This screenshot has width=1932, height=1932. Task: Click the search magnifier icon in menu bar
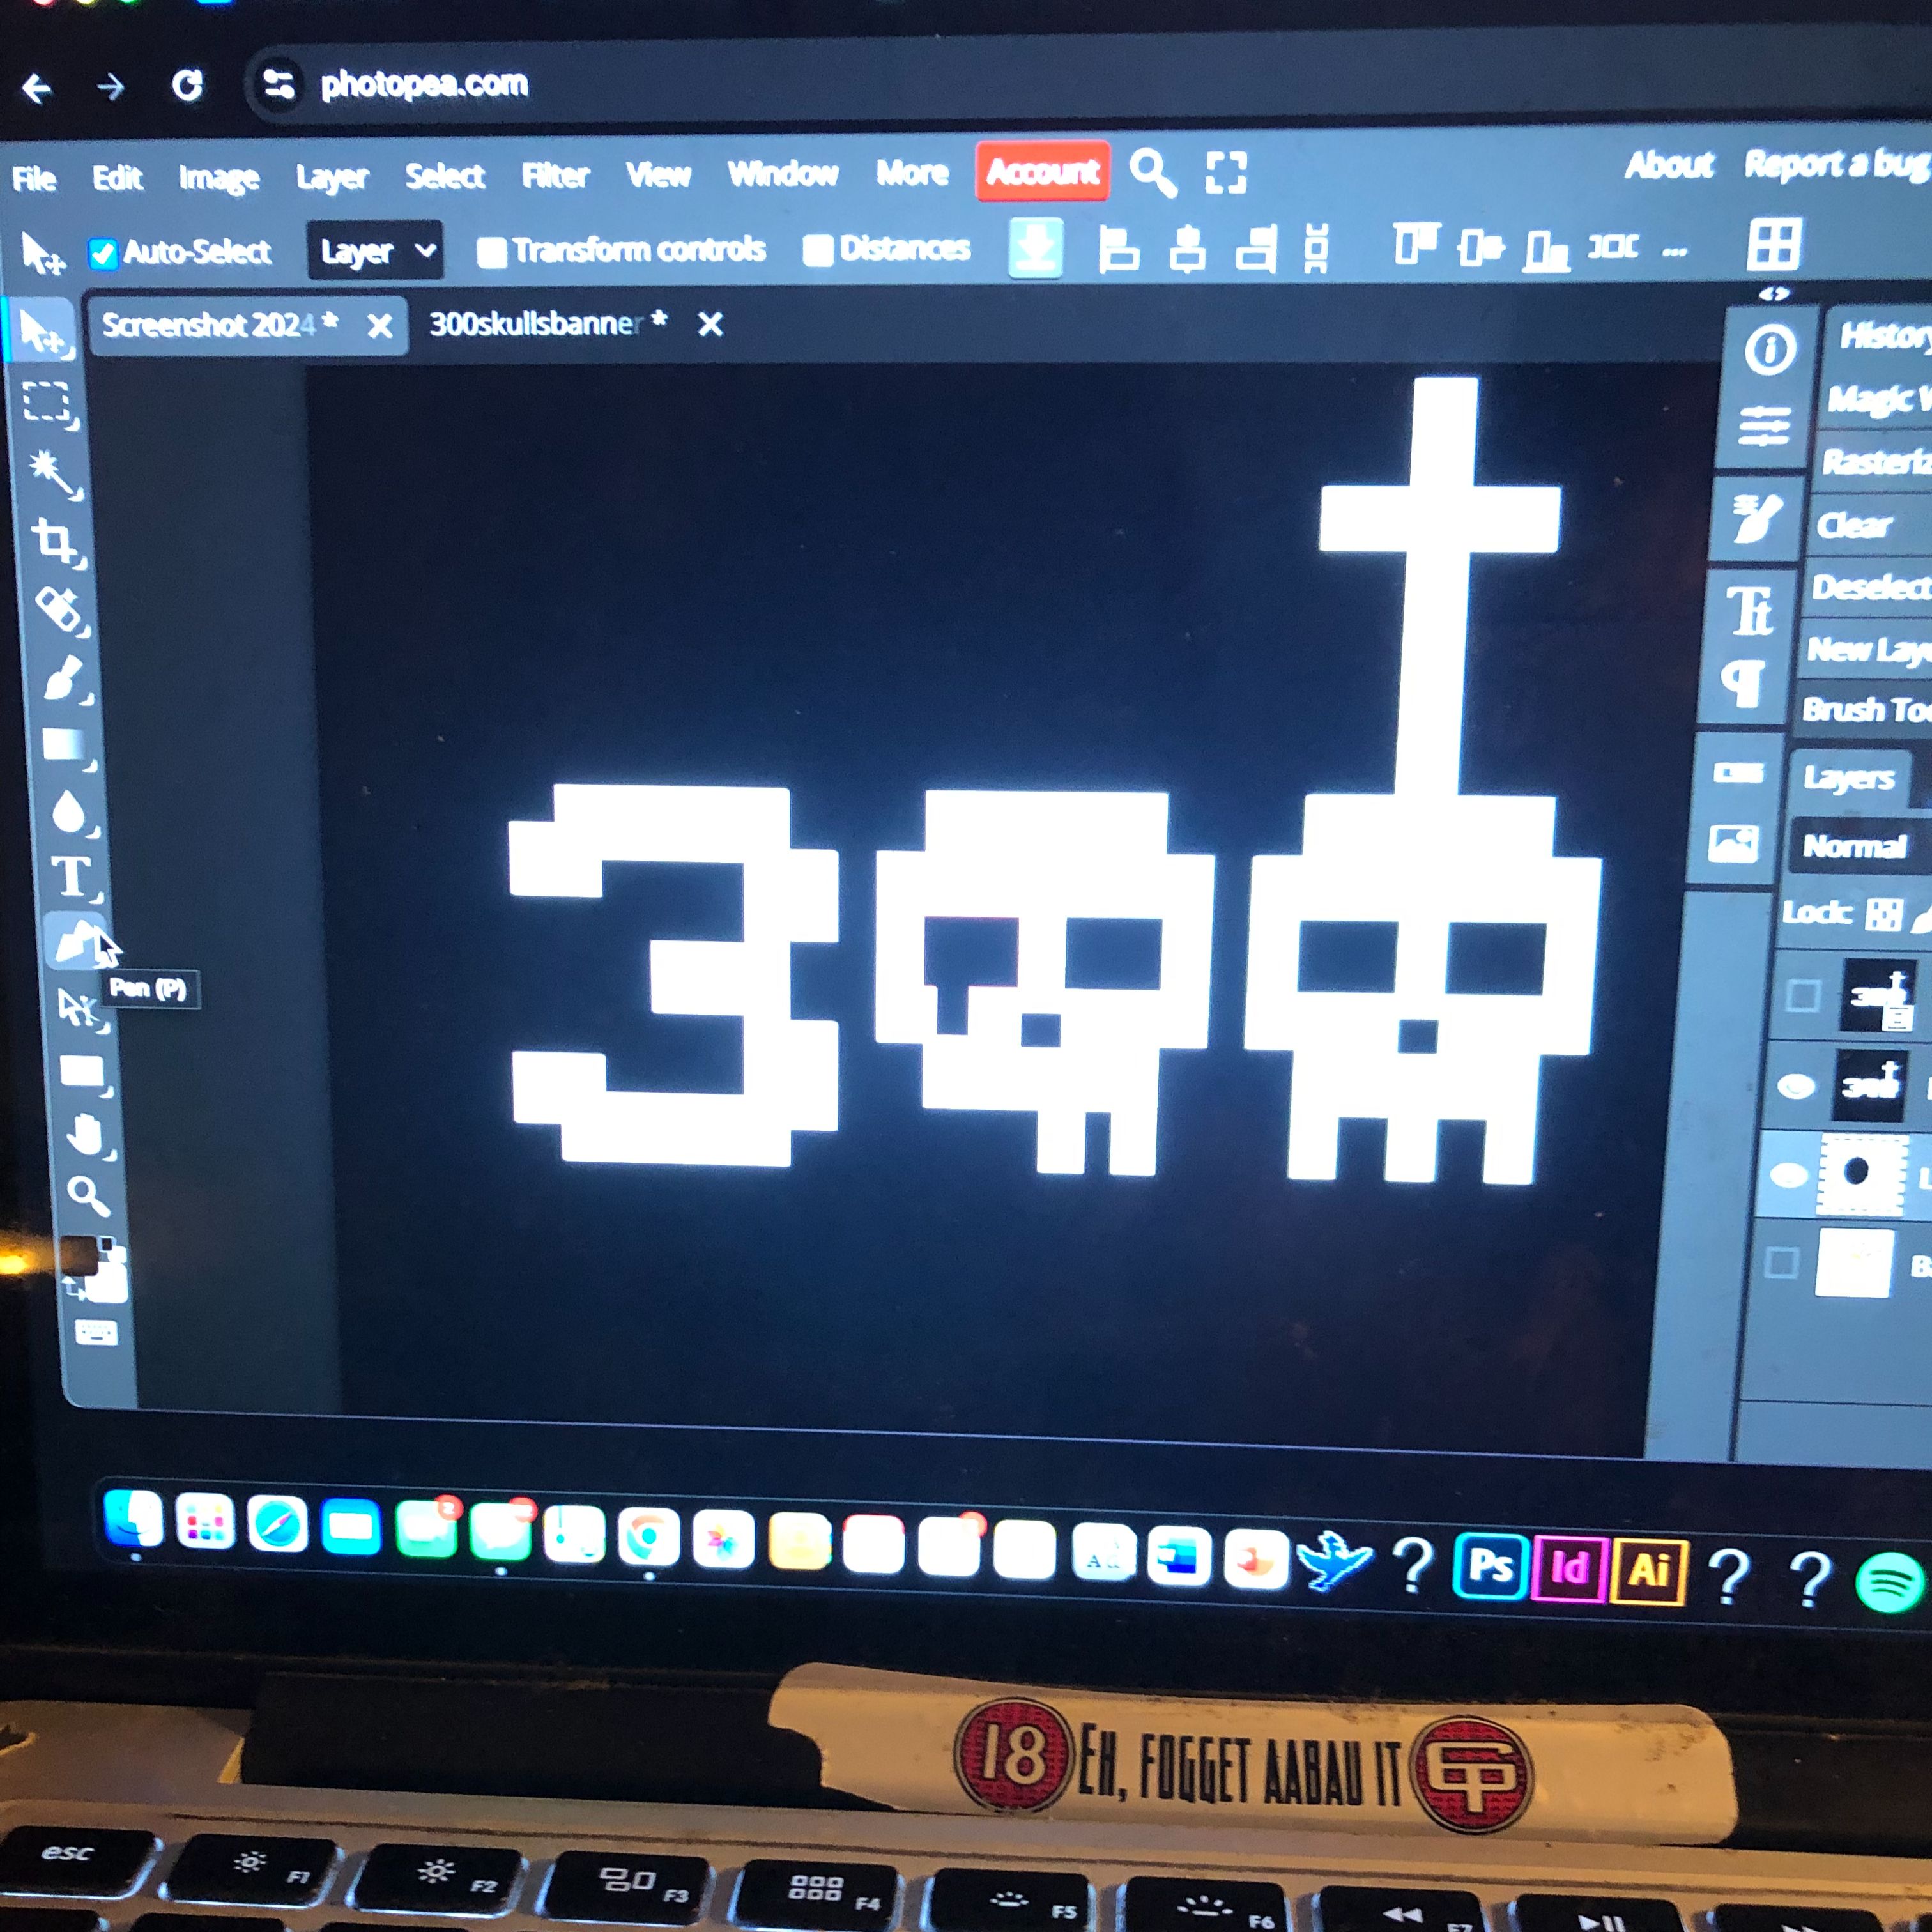(x=1152, y=173)
